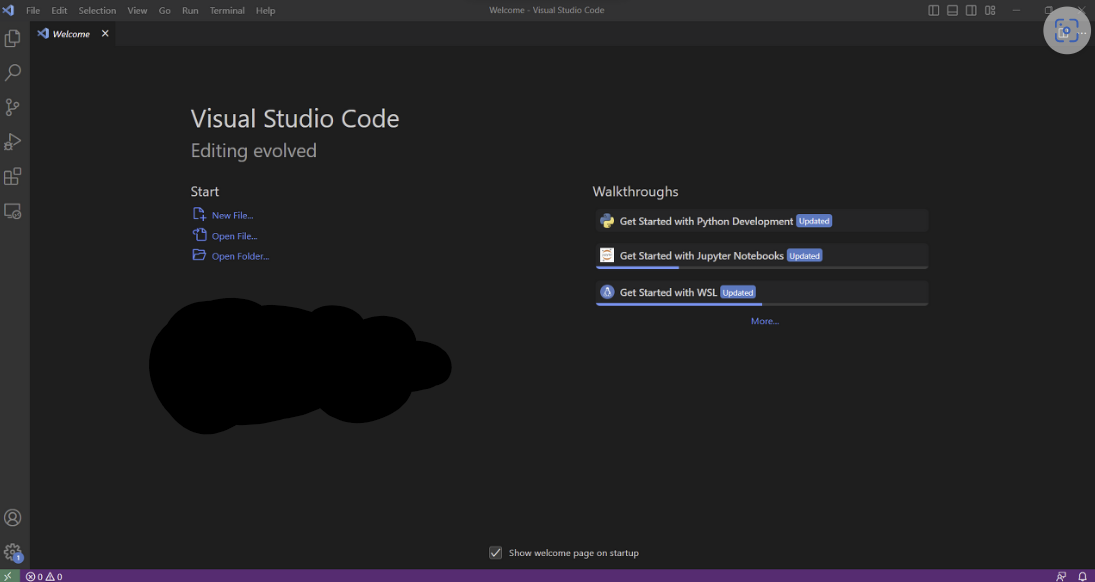
Task: Open the View menu
Action: point(138,10)
